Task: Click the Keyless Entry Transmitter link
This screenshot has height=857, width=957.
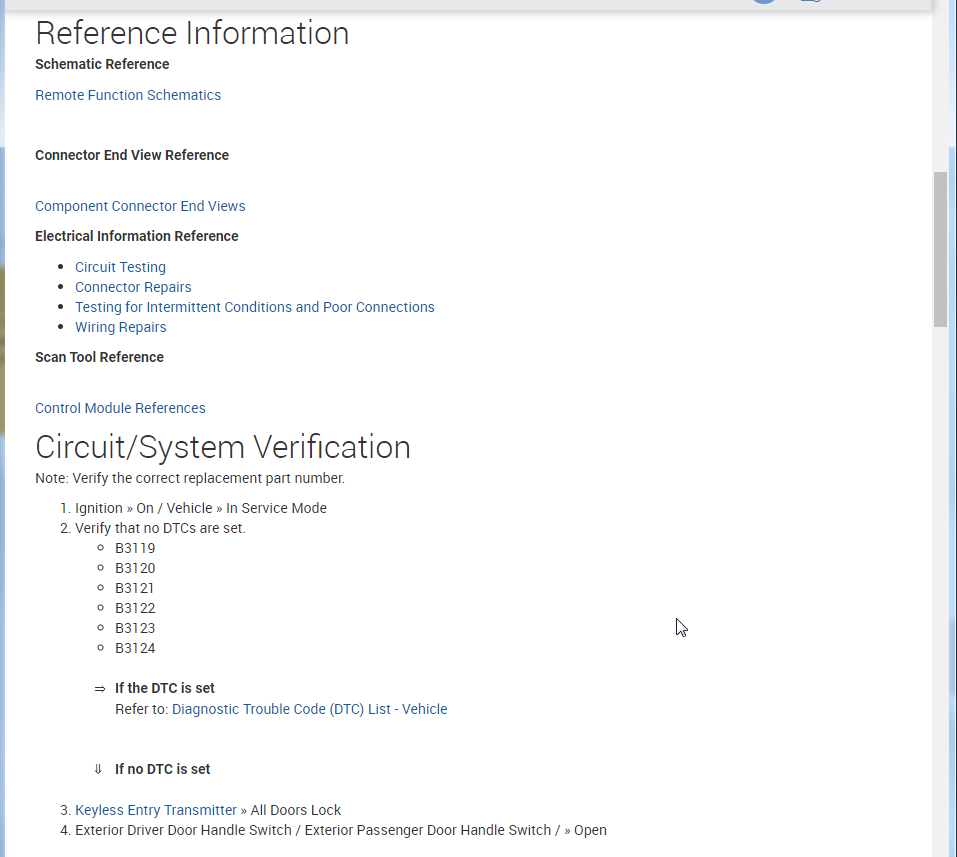Action: coord(155,810)
